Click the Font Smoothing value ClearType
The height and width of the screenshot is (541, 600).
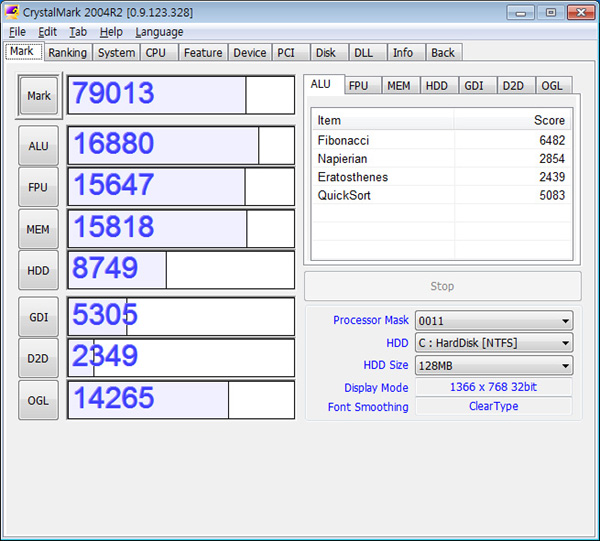coord(494,406)
